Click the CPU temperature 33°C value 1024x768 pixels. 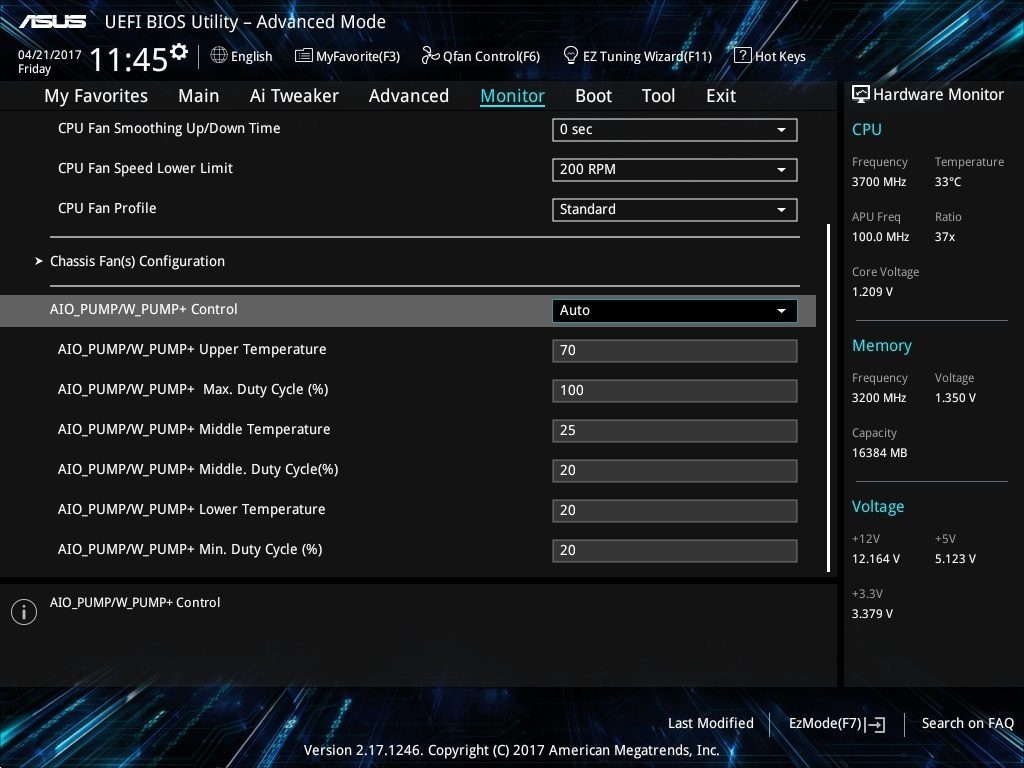tap(948, 182)
